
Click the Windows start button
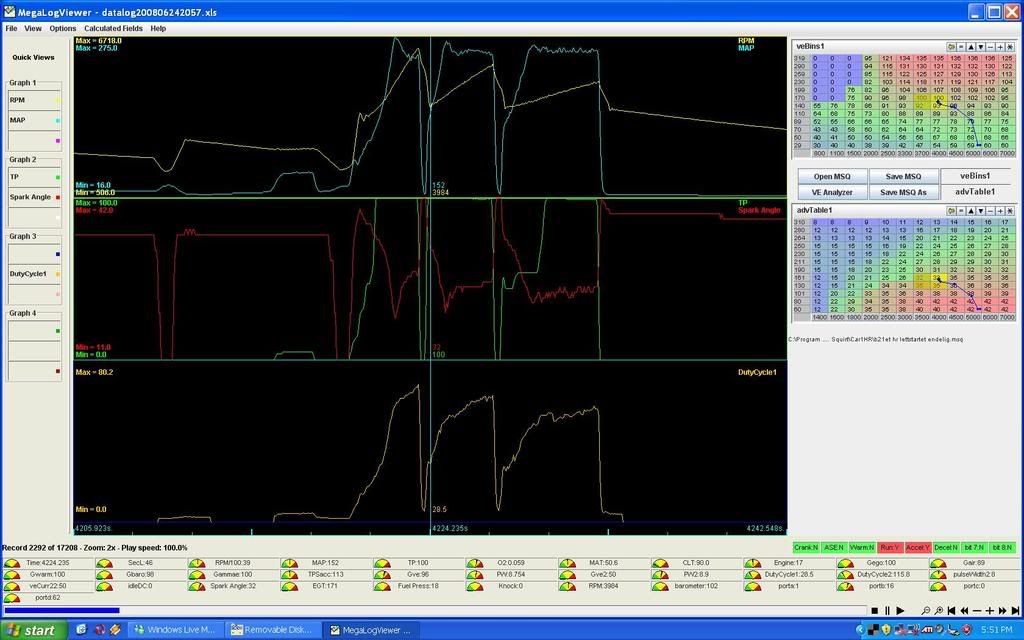coord(34,630)
